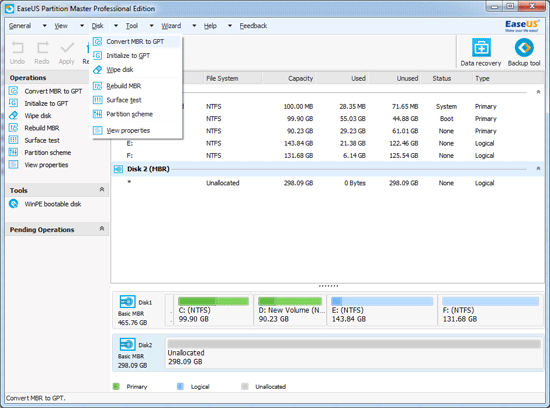
Task: Select the Unallocated 298.09 GB block on Disk2
Action: pos(354,353)
